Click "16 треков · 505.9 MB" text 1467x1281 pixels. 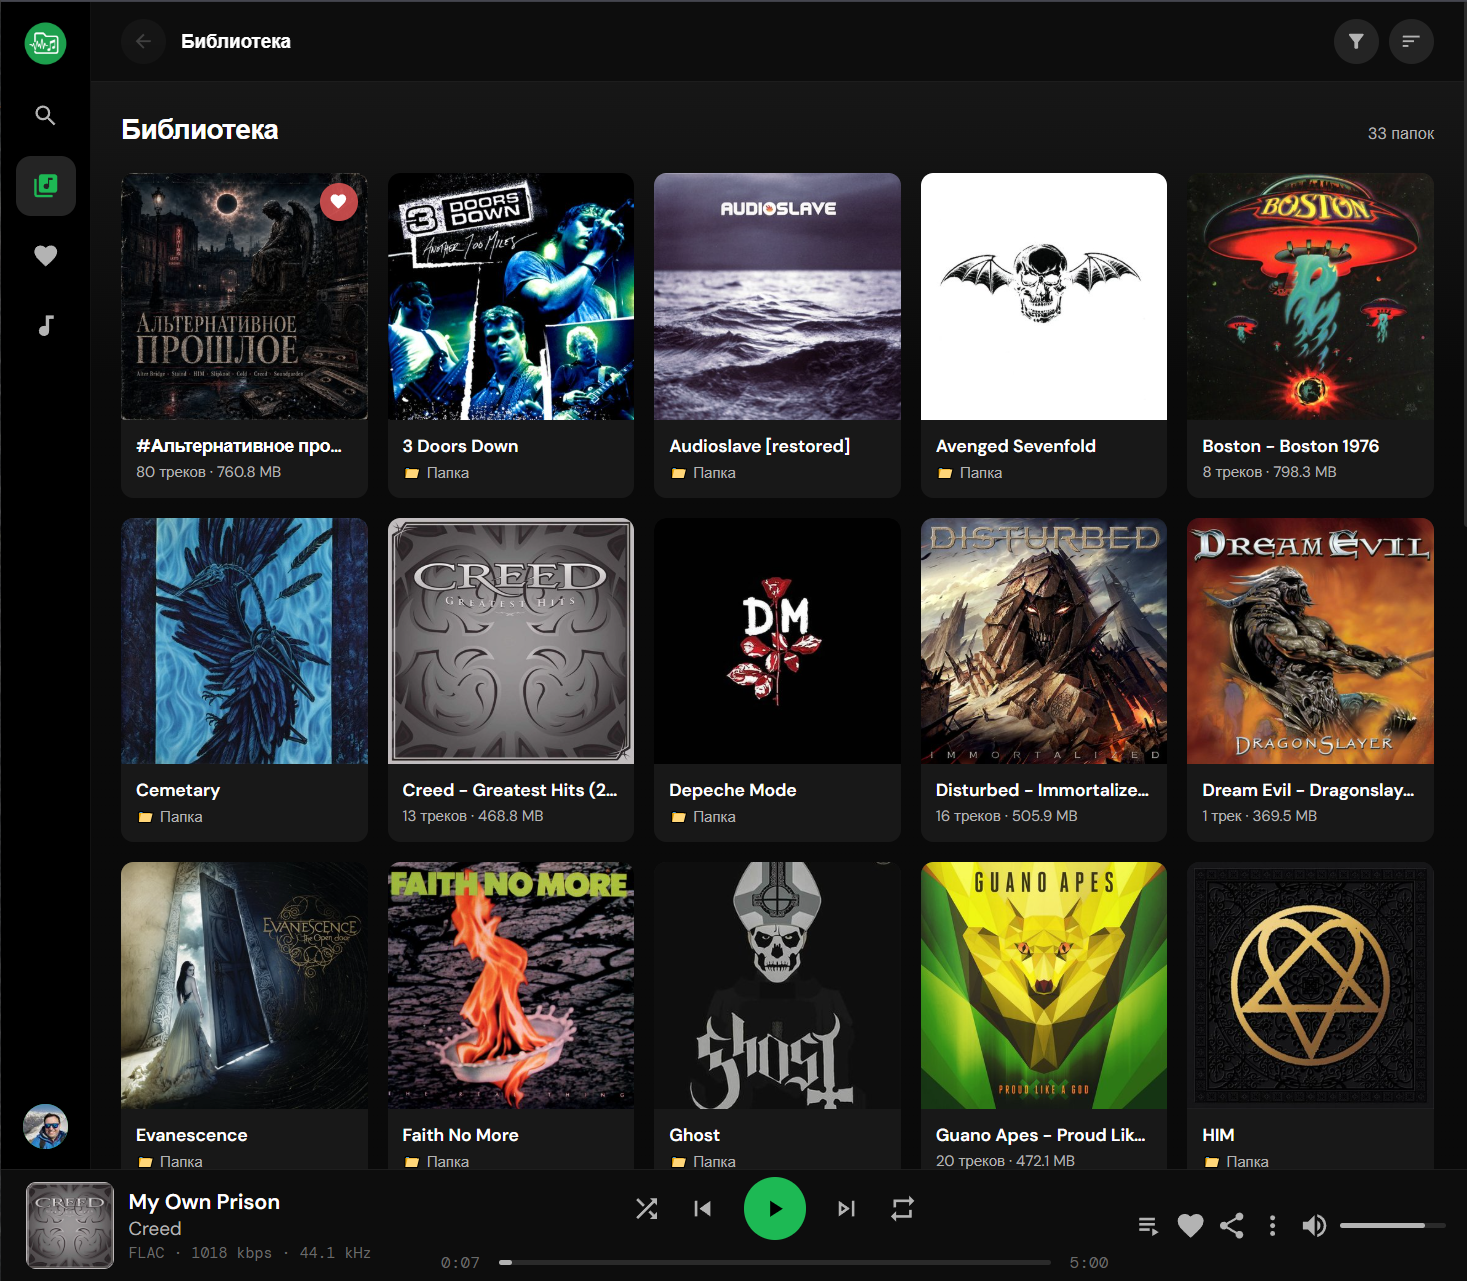coord(1006,816)
